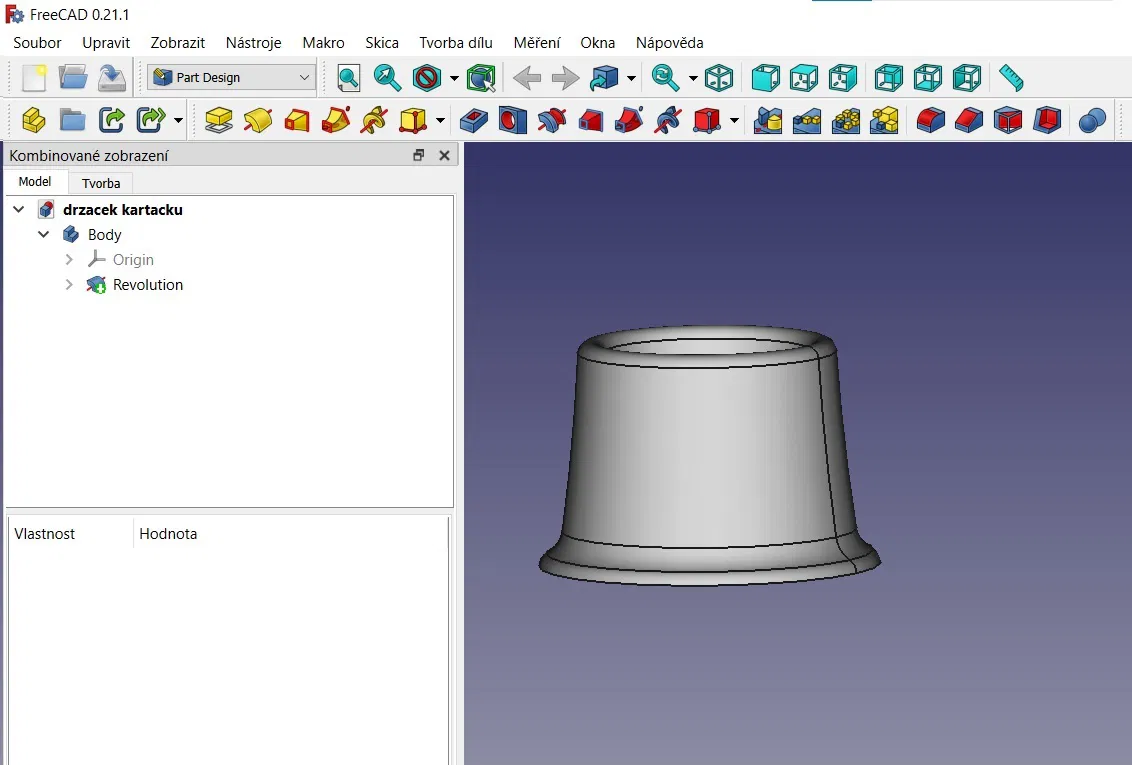
Task: Close the Kombinované zobrazení panel
Action: 444,156
